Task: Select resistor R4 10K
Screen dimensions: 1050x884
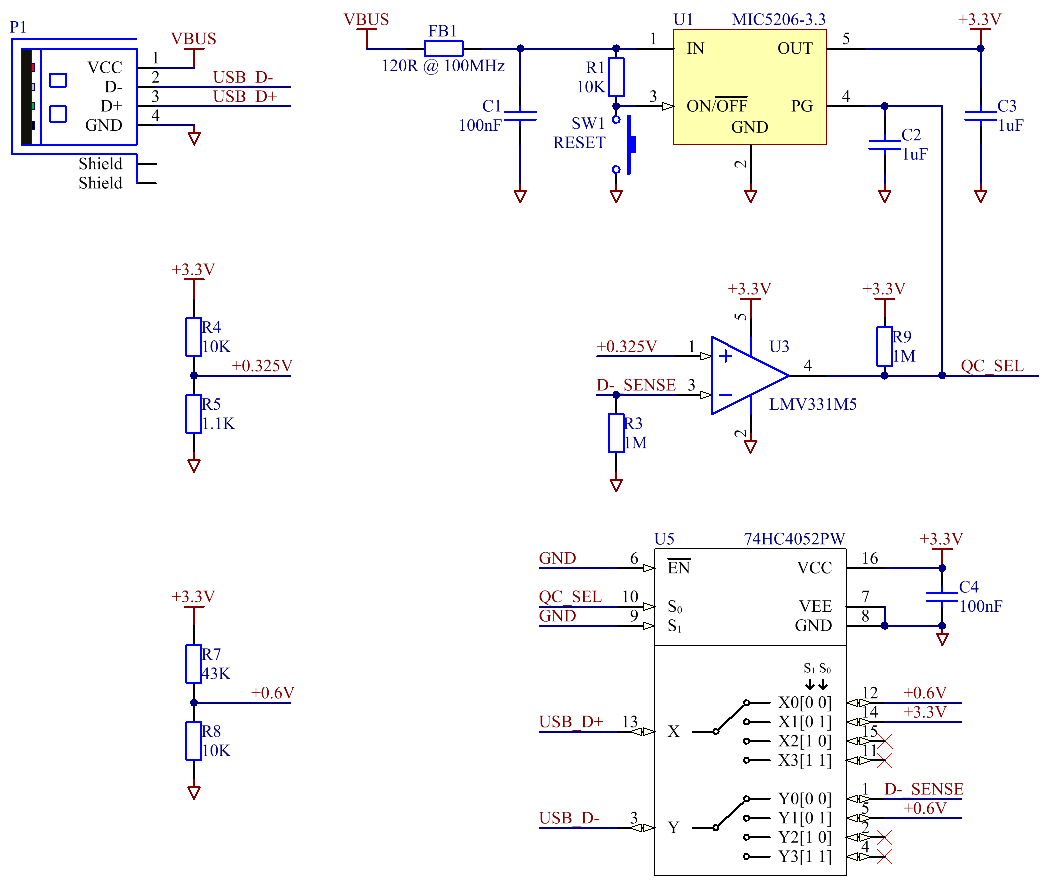Action: [x=194, y=337]
